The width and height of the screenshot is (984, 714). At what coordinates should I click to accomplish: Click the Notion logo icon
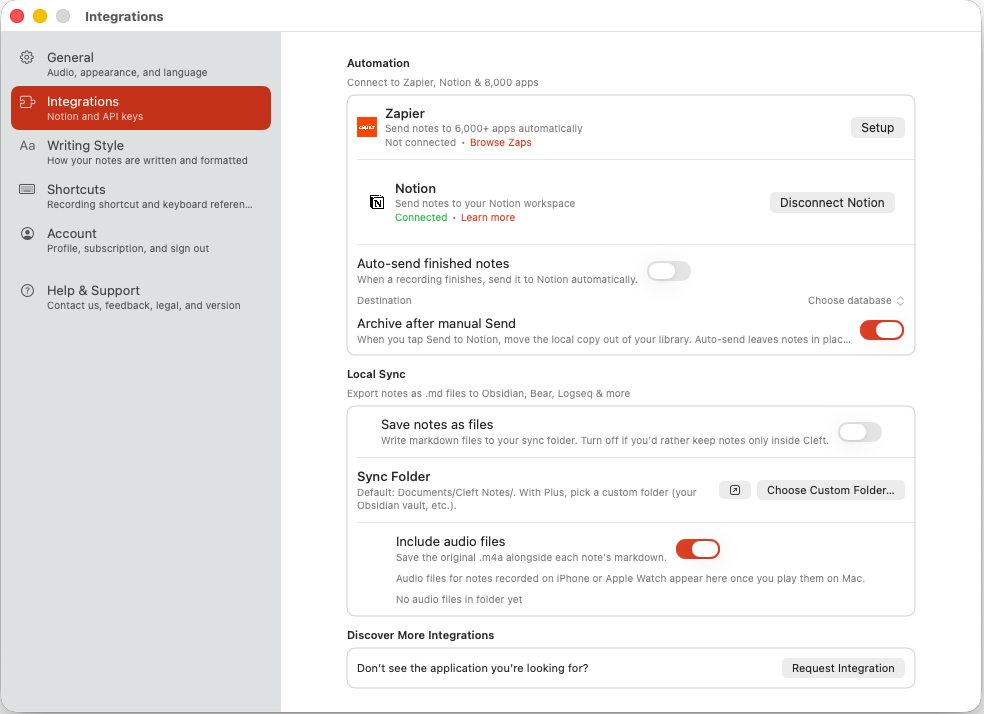click(377, 202)
